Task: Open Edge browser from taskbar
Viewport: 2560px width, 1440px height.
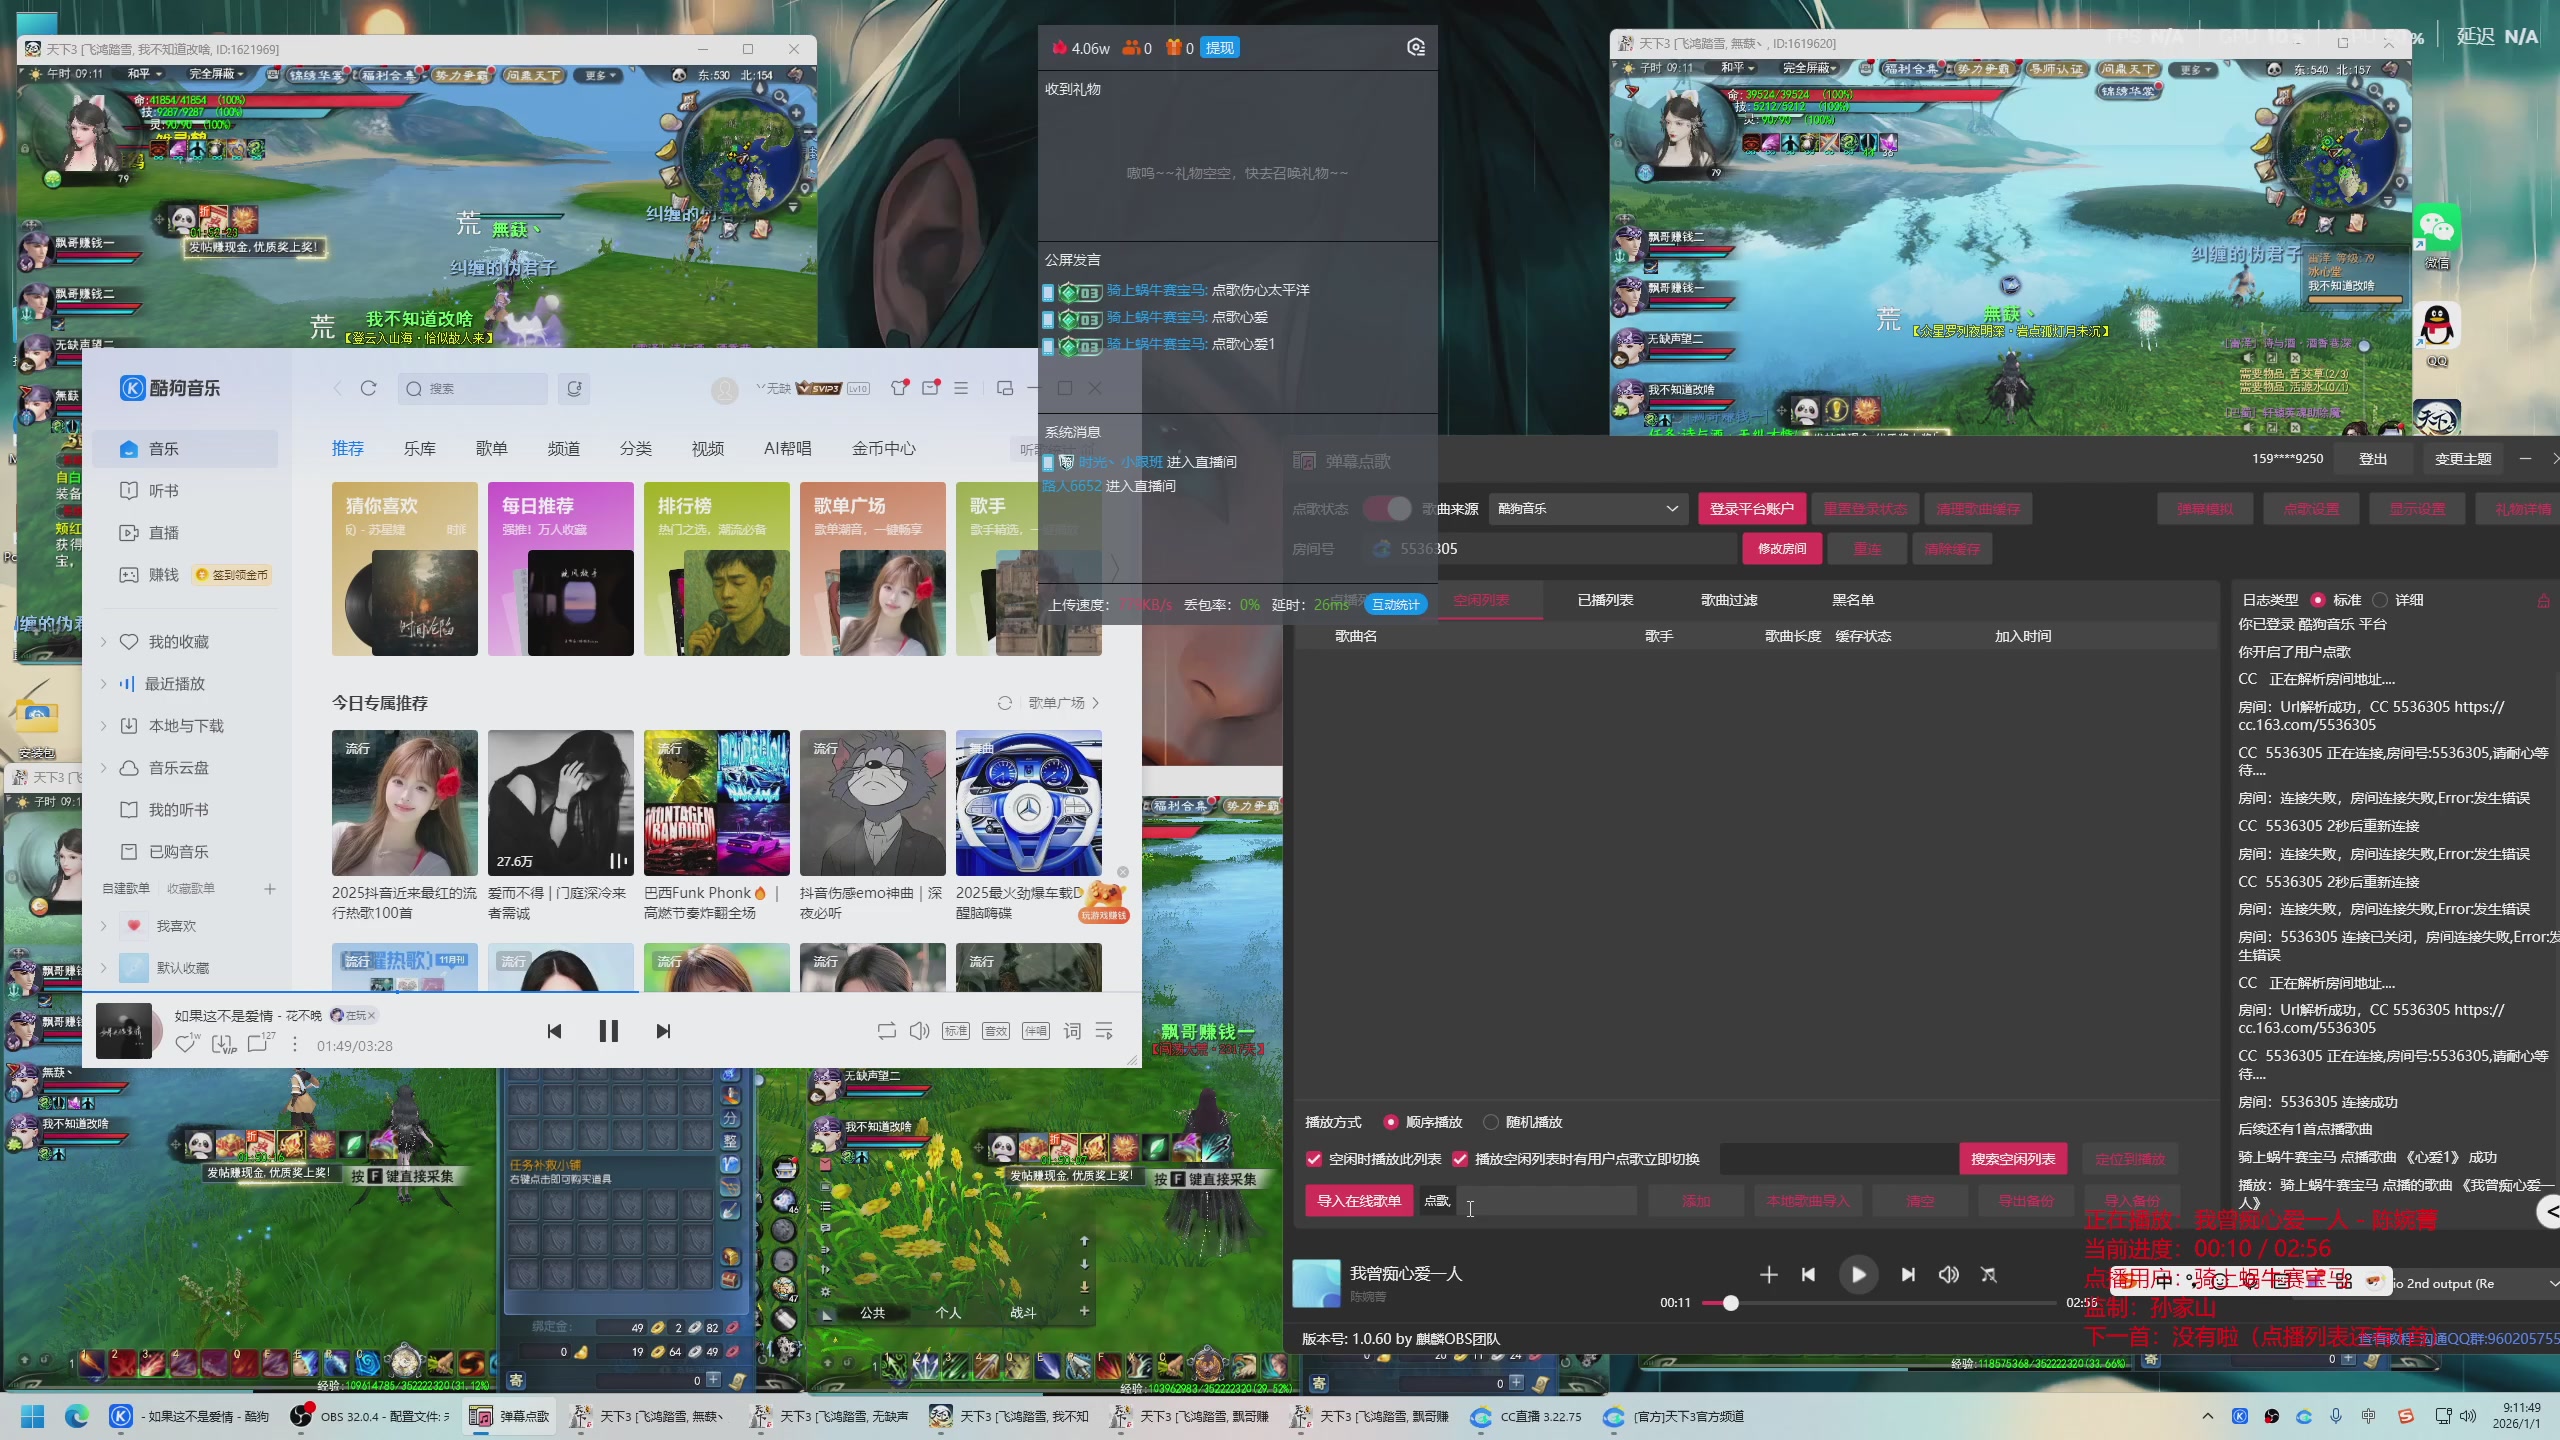Action: [77, 1416]
